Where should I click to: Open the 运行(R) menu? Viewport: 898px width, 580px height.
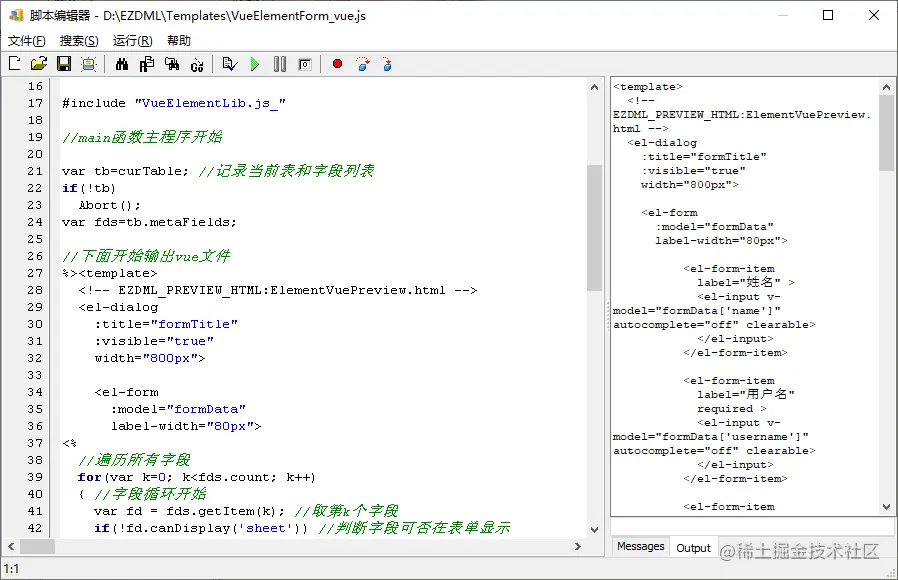[132, 41]
